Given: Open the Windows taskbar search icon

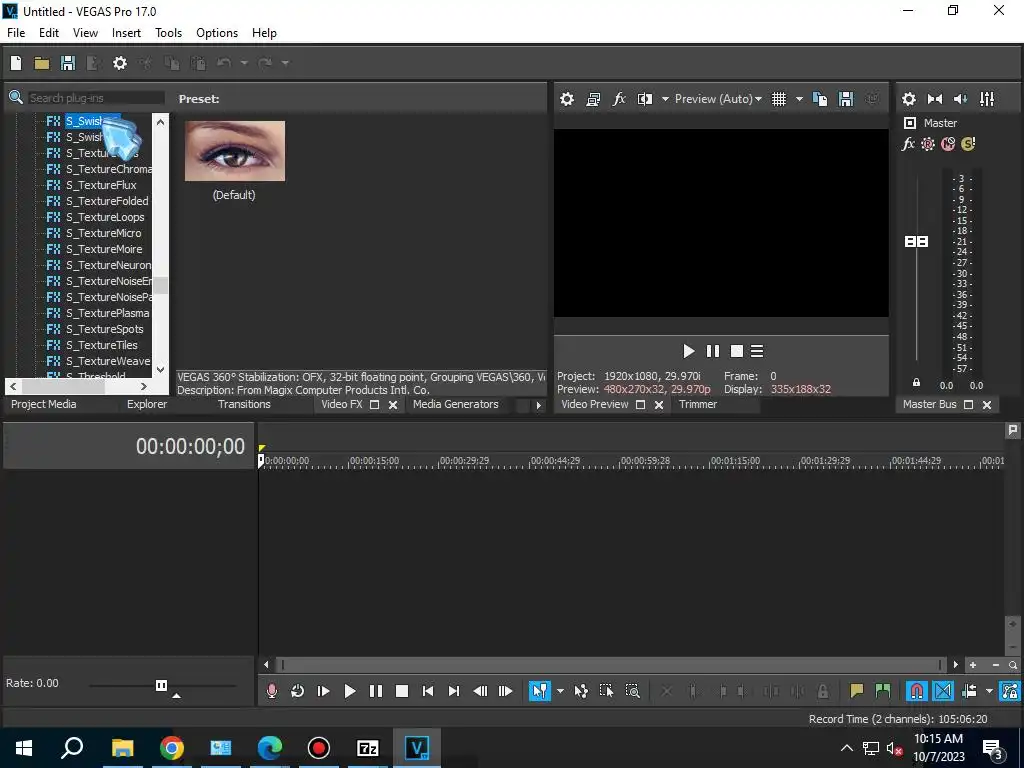Looking at the screenshot, I should [x=72, y=747].
